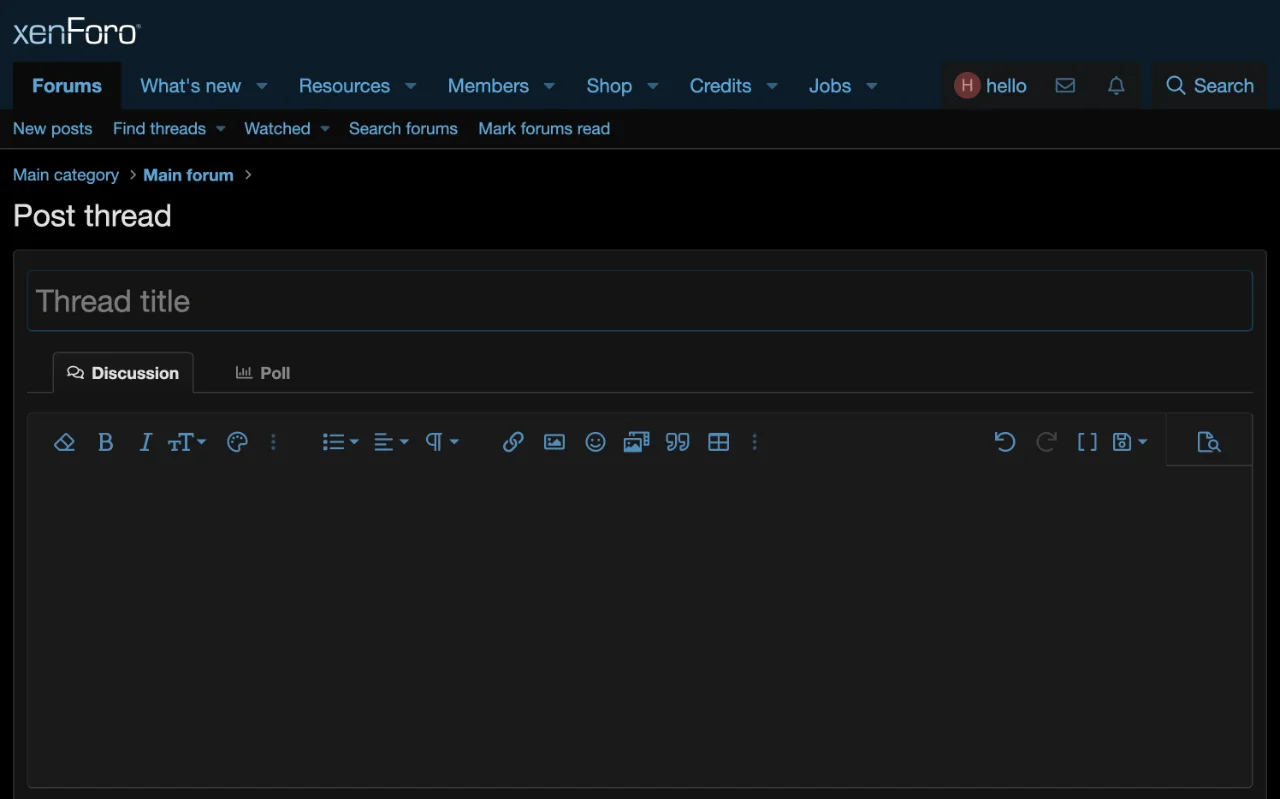This screenshot has height=799, width=1280.
Task: Open the list options dropdown
Action: click(340, 442)
